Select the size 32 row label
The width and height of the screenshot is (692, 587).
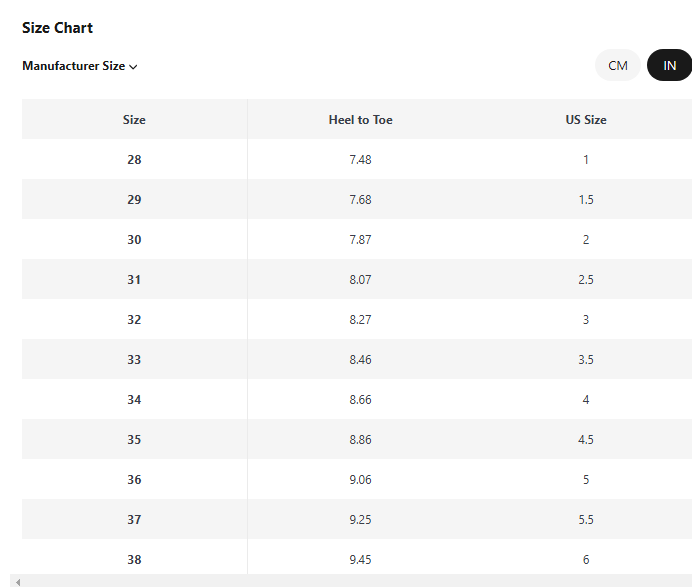pyautogui.click(x=134, y=320)
